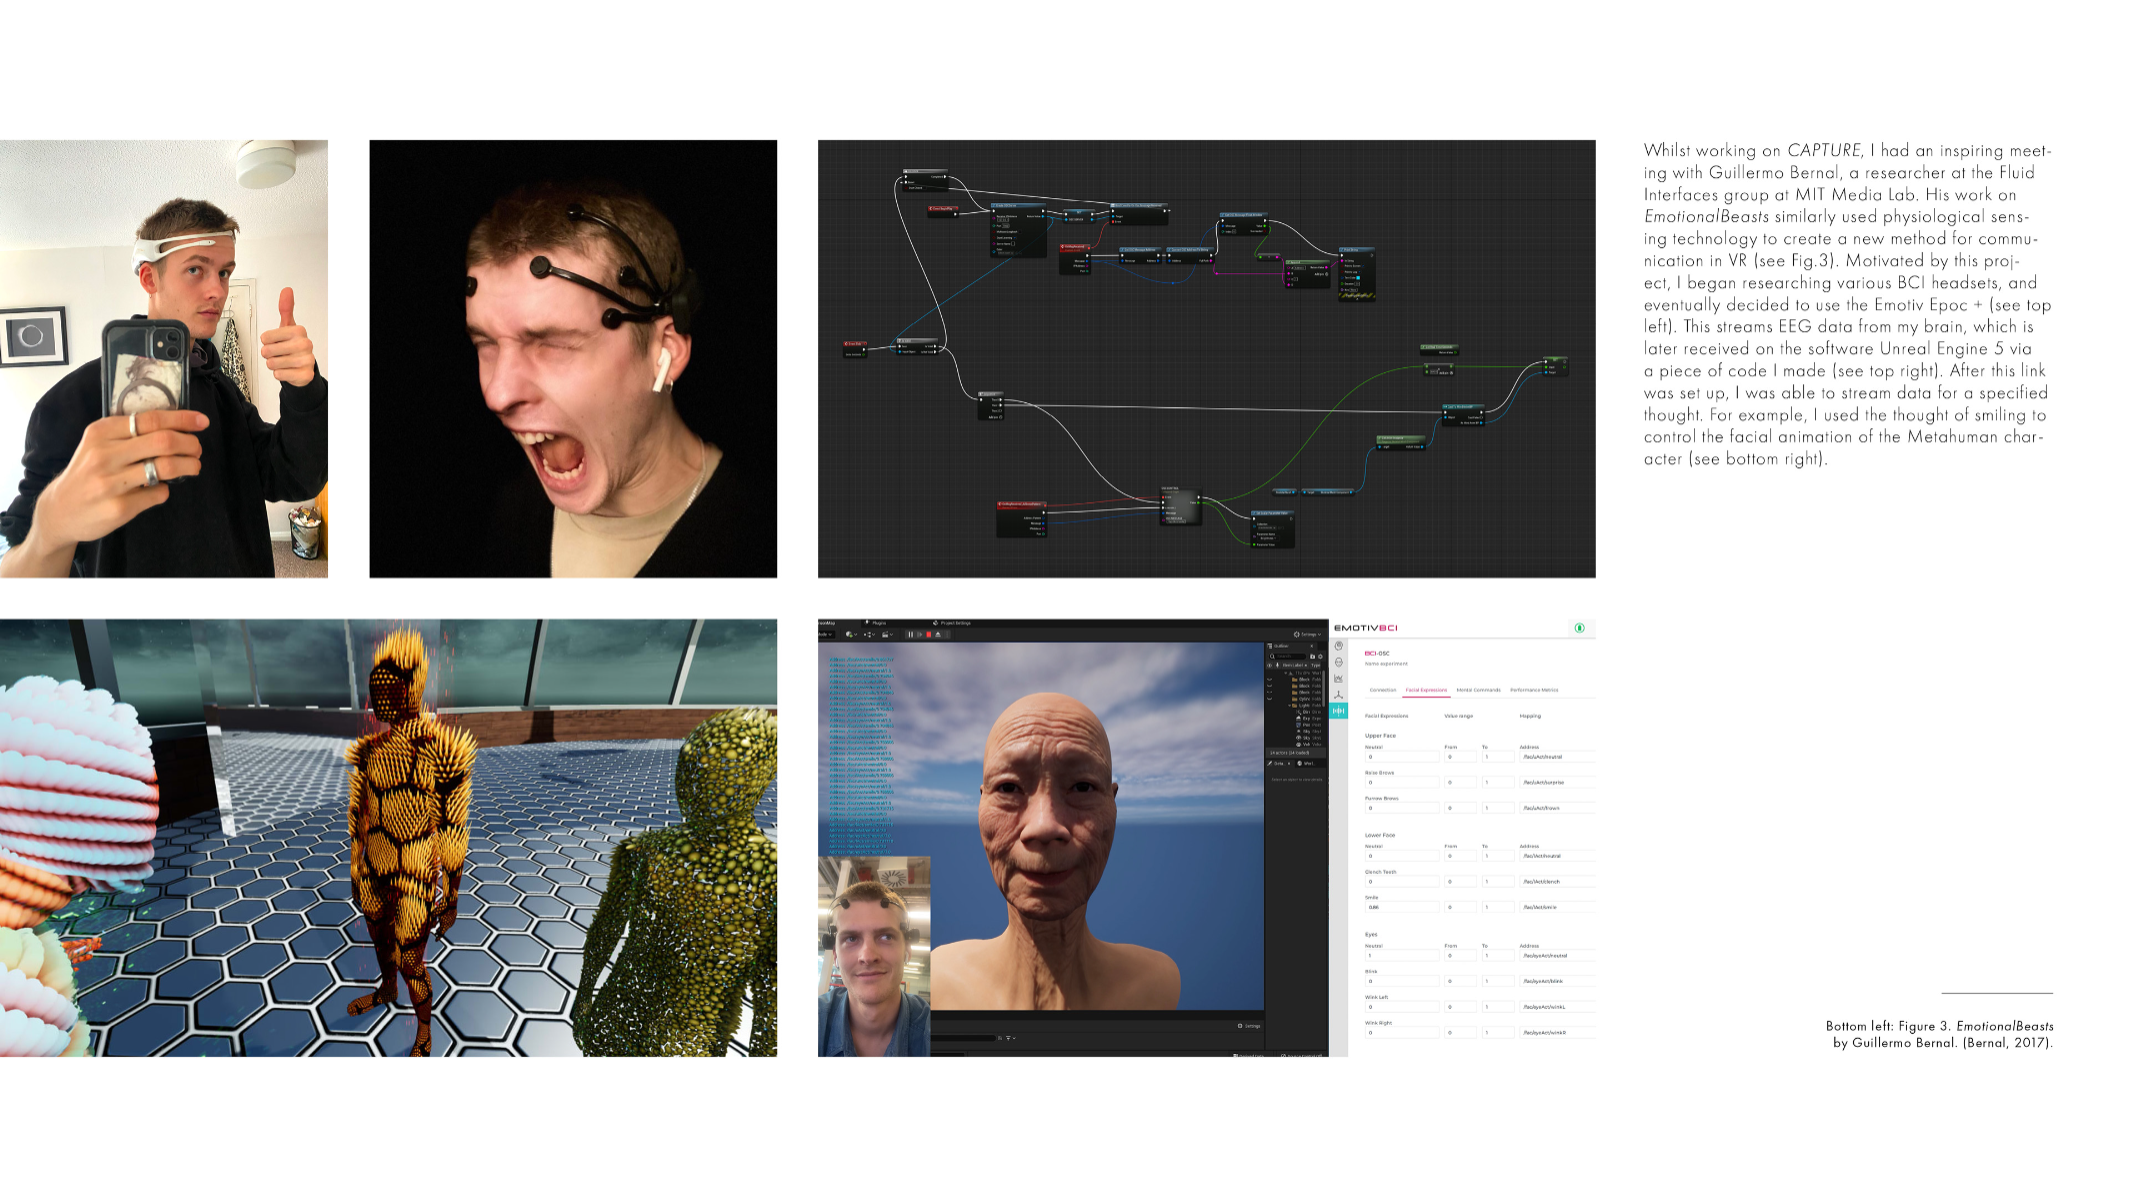Toggle visibility eye of second Outliner folder
This screenshot has height=1200, width=2132.
pyautogui.click(x=1270, y=686)
